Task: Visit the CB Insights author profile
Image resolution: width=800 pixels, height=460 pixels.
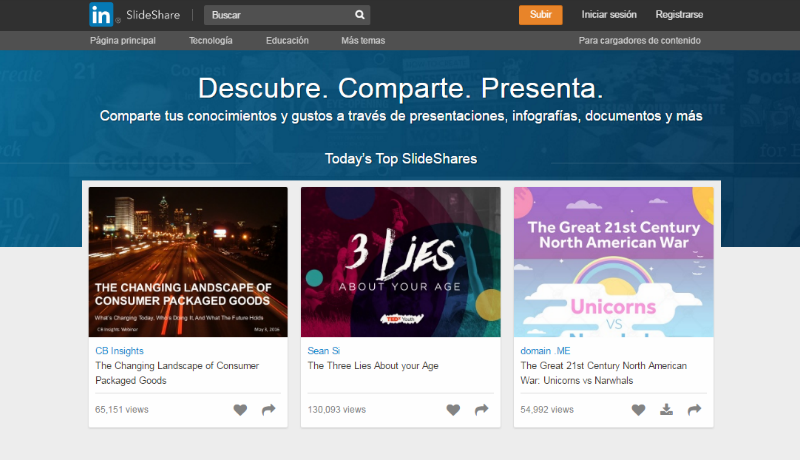Action: pos(119,351)
